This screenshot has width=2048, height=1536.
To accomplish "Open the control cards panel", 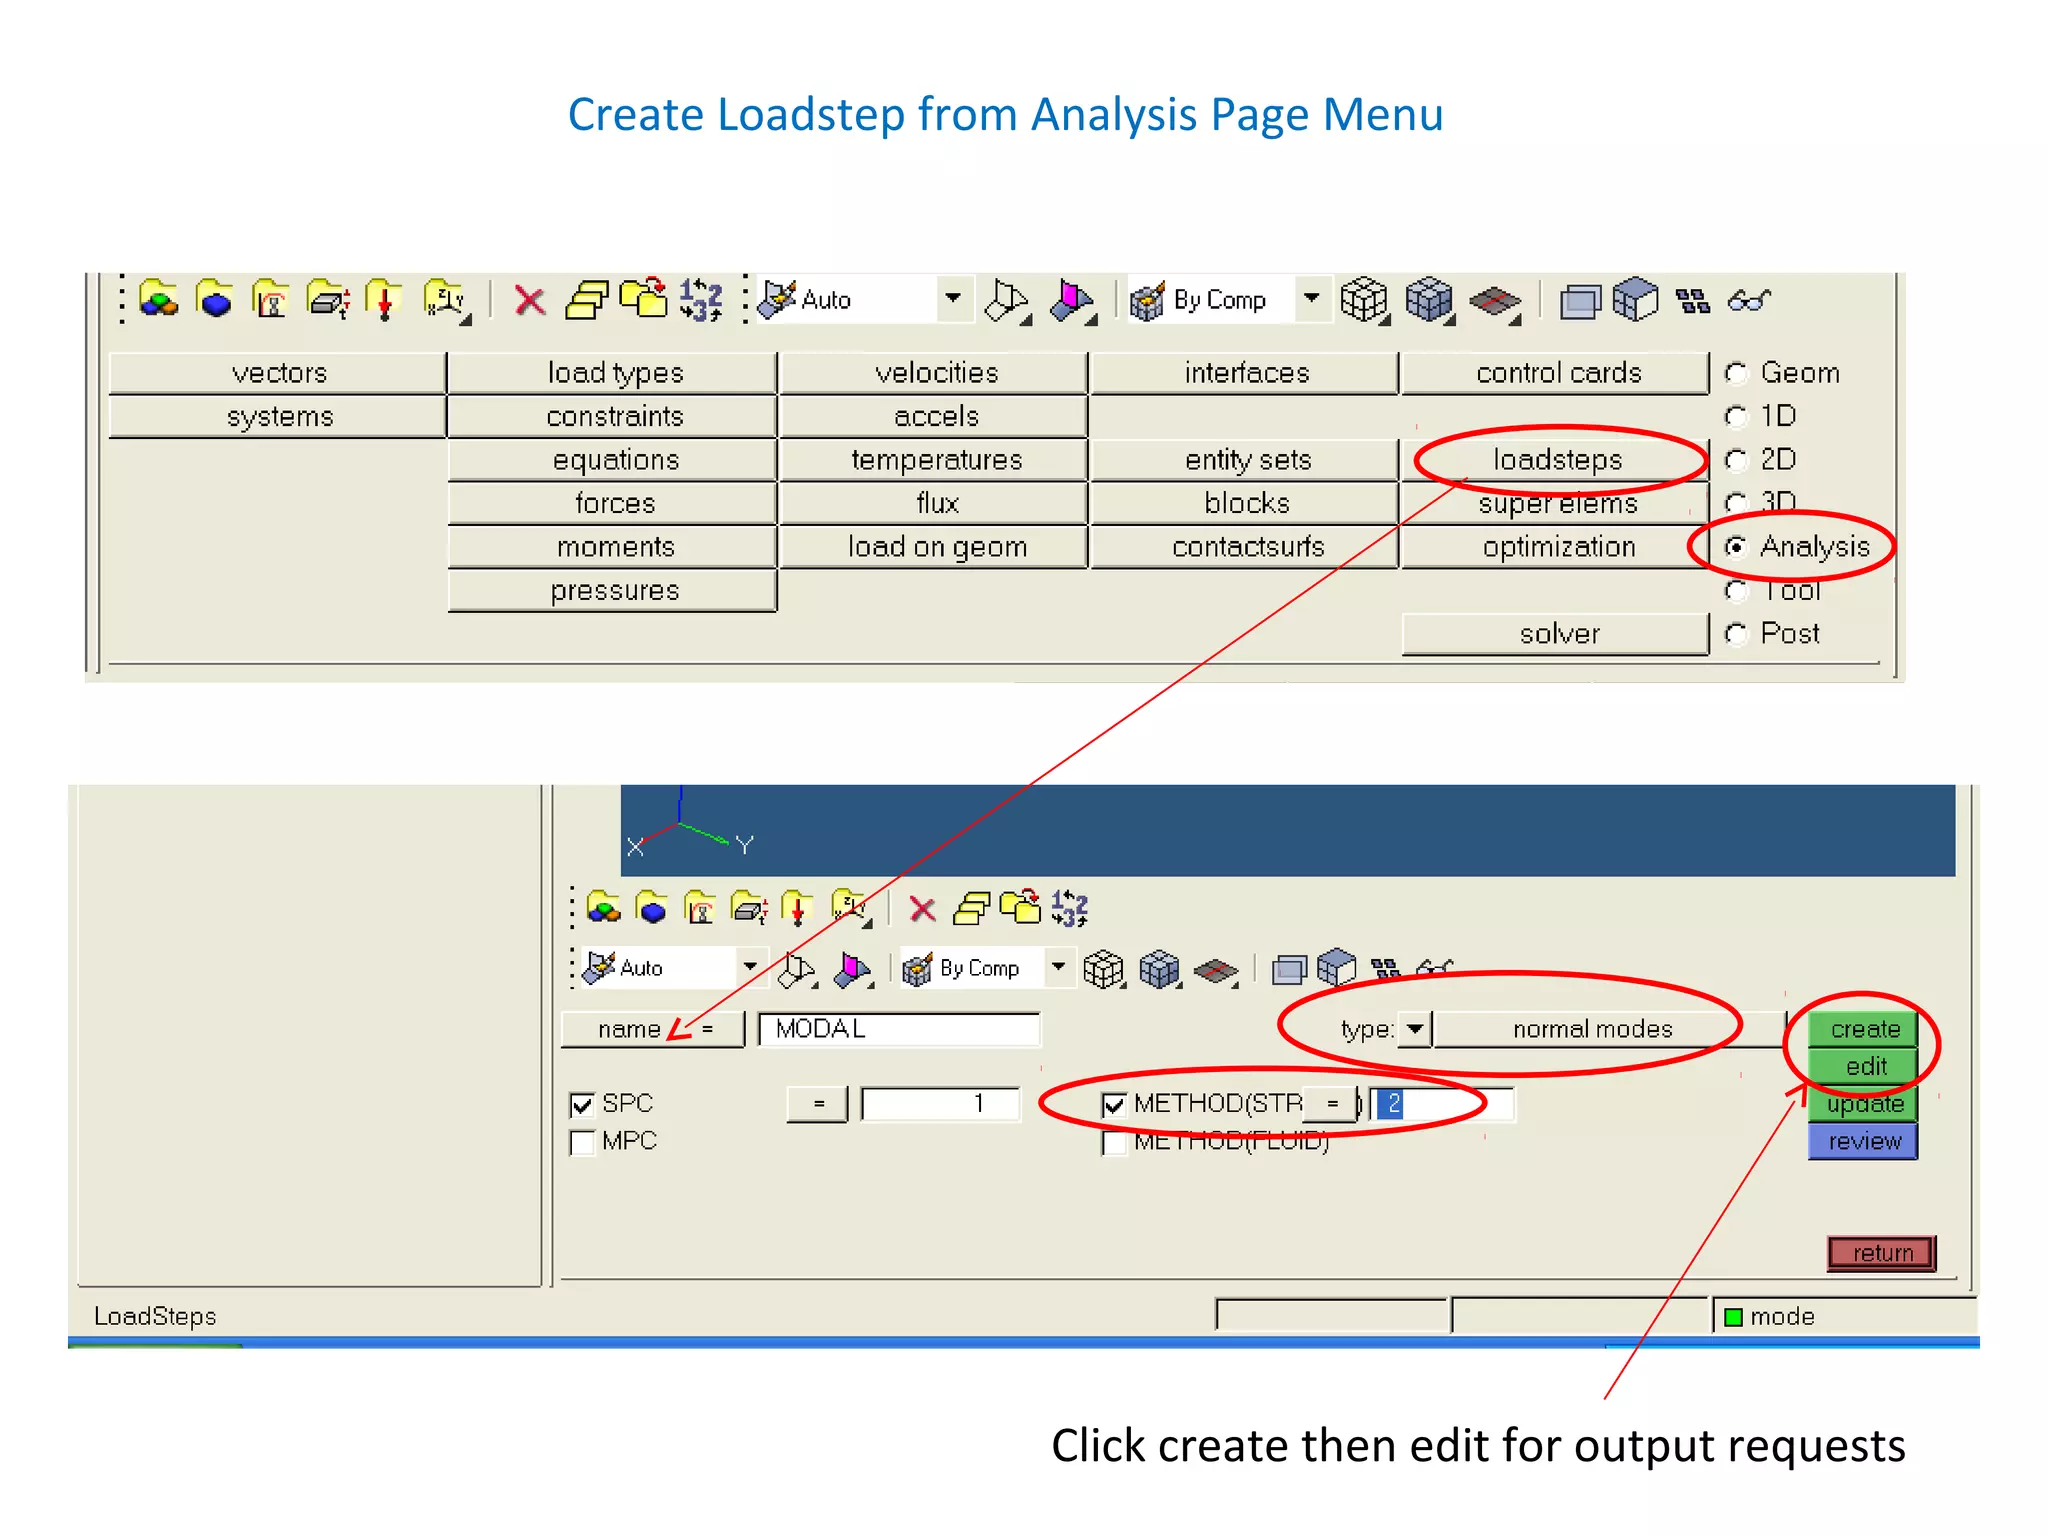I will pos(1557,373).
